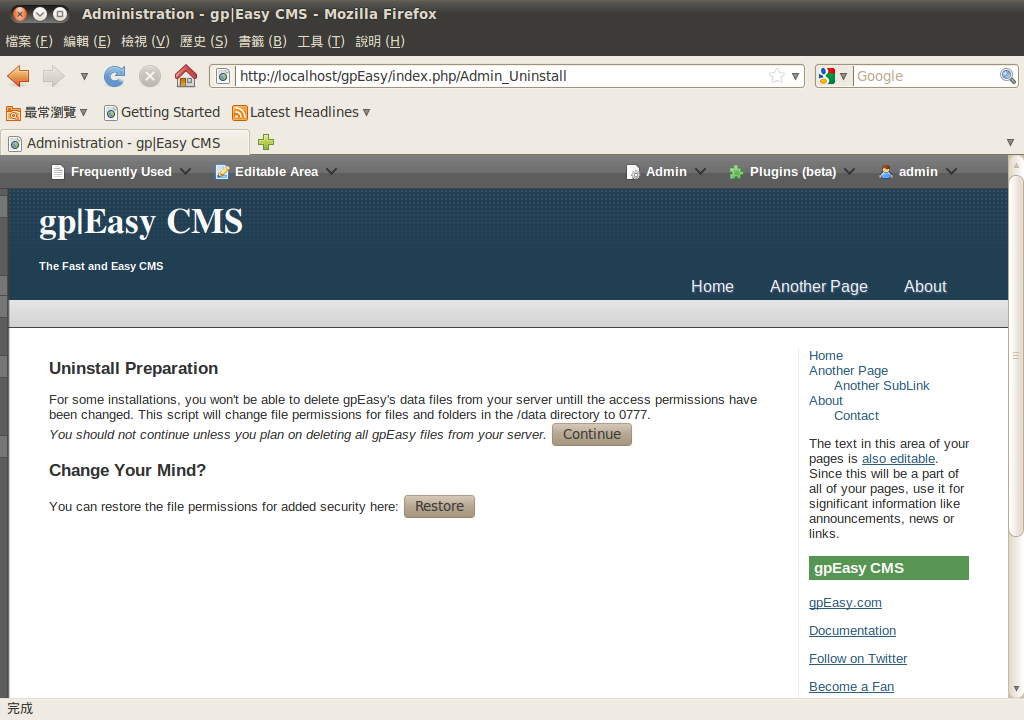Click the Continue uninstall button
This screenshot has height=720, width=1024.
(x=592, y=434)
